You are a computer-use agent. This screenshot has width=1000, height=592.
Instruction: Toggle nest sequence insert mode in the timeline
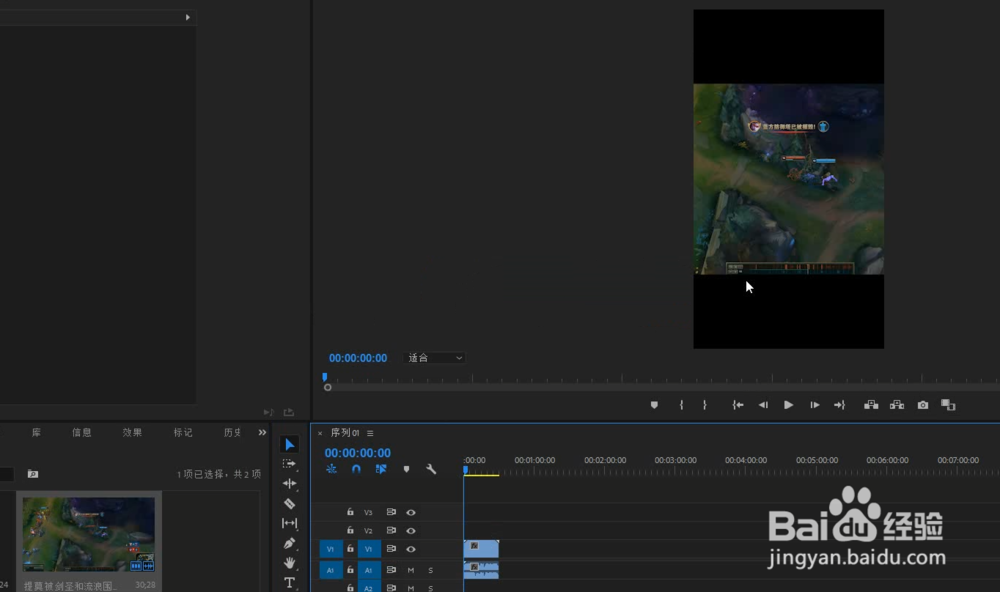[332, 469]
